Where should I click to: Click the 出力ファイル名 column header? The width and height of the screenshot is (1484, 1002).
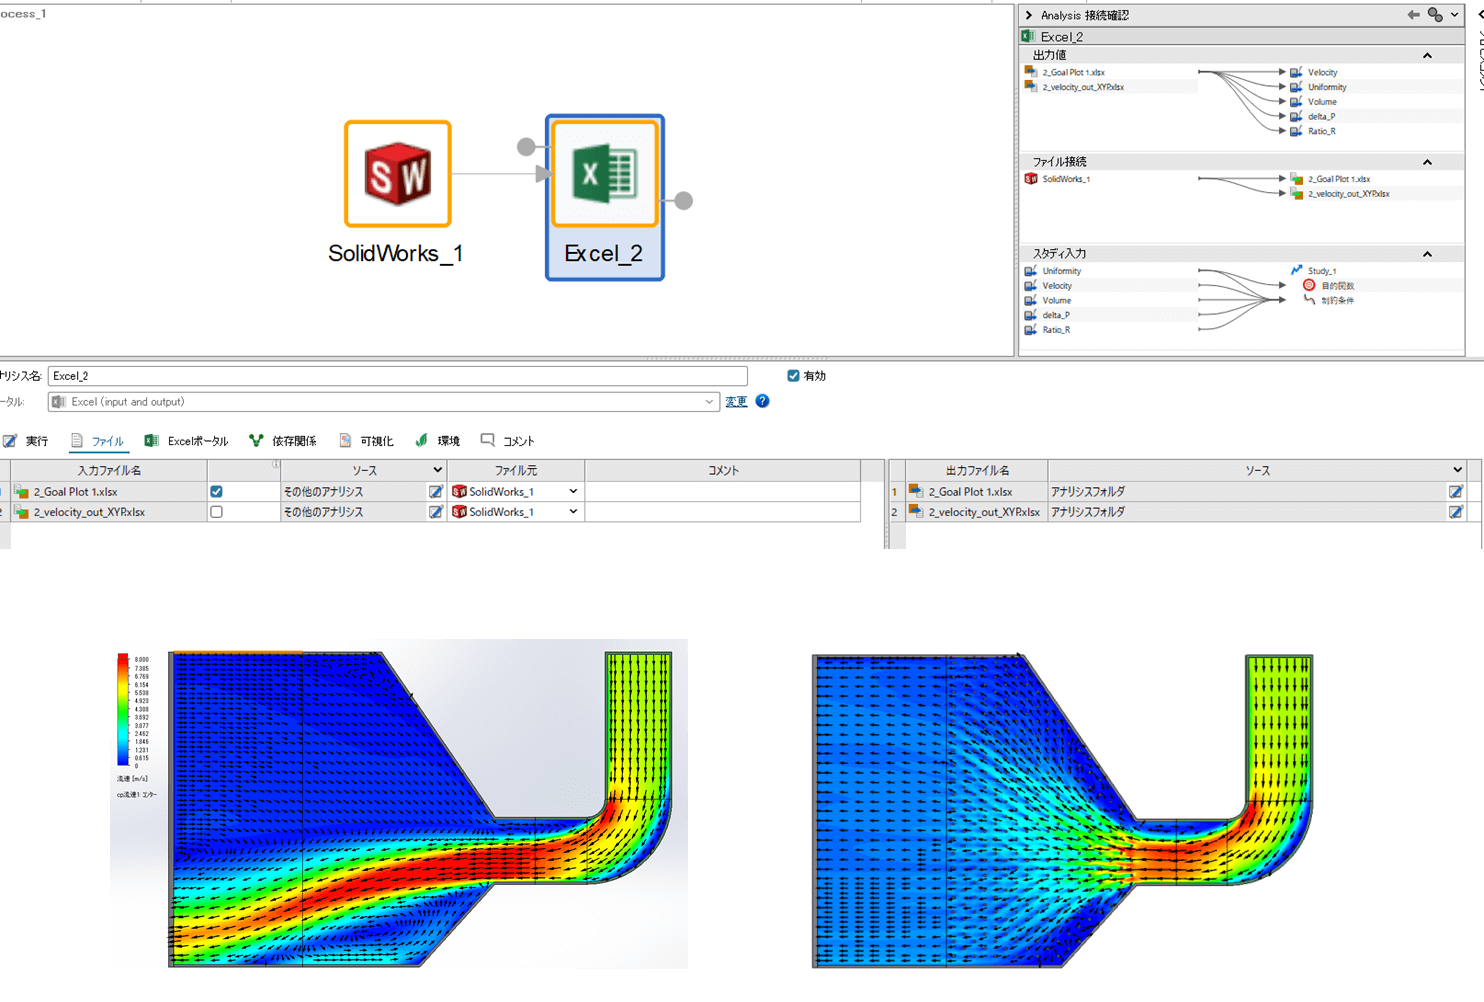coord(977,470)
